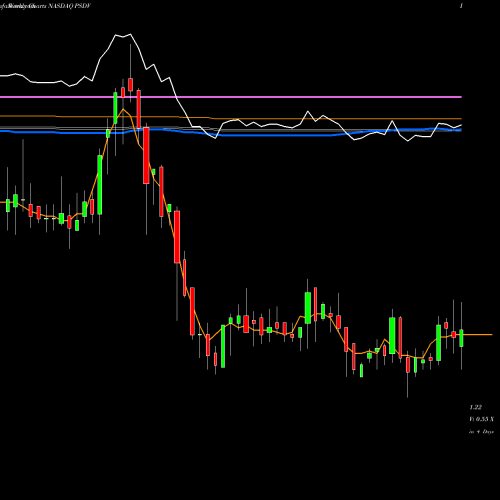
Task: Click the 1.22 price value label
Action: tap(475, 407)
